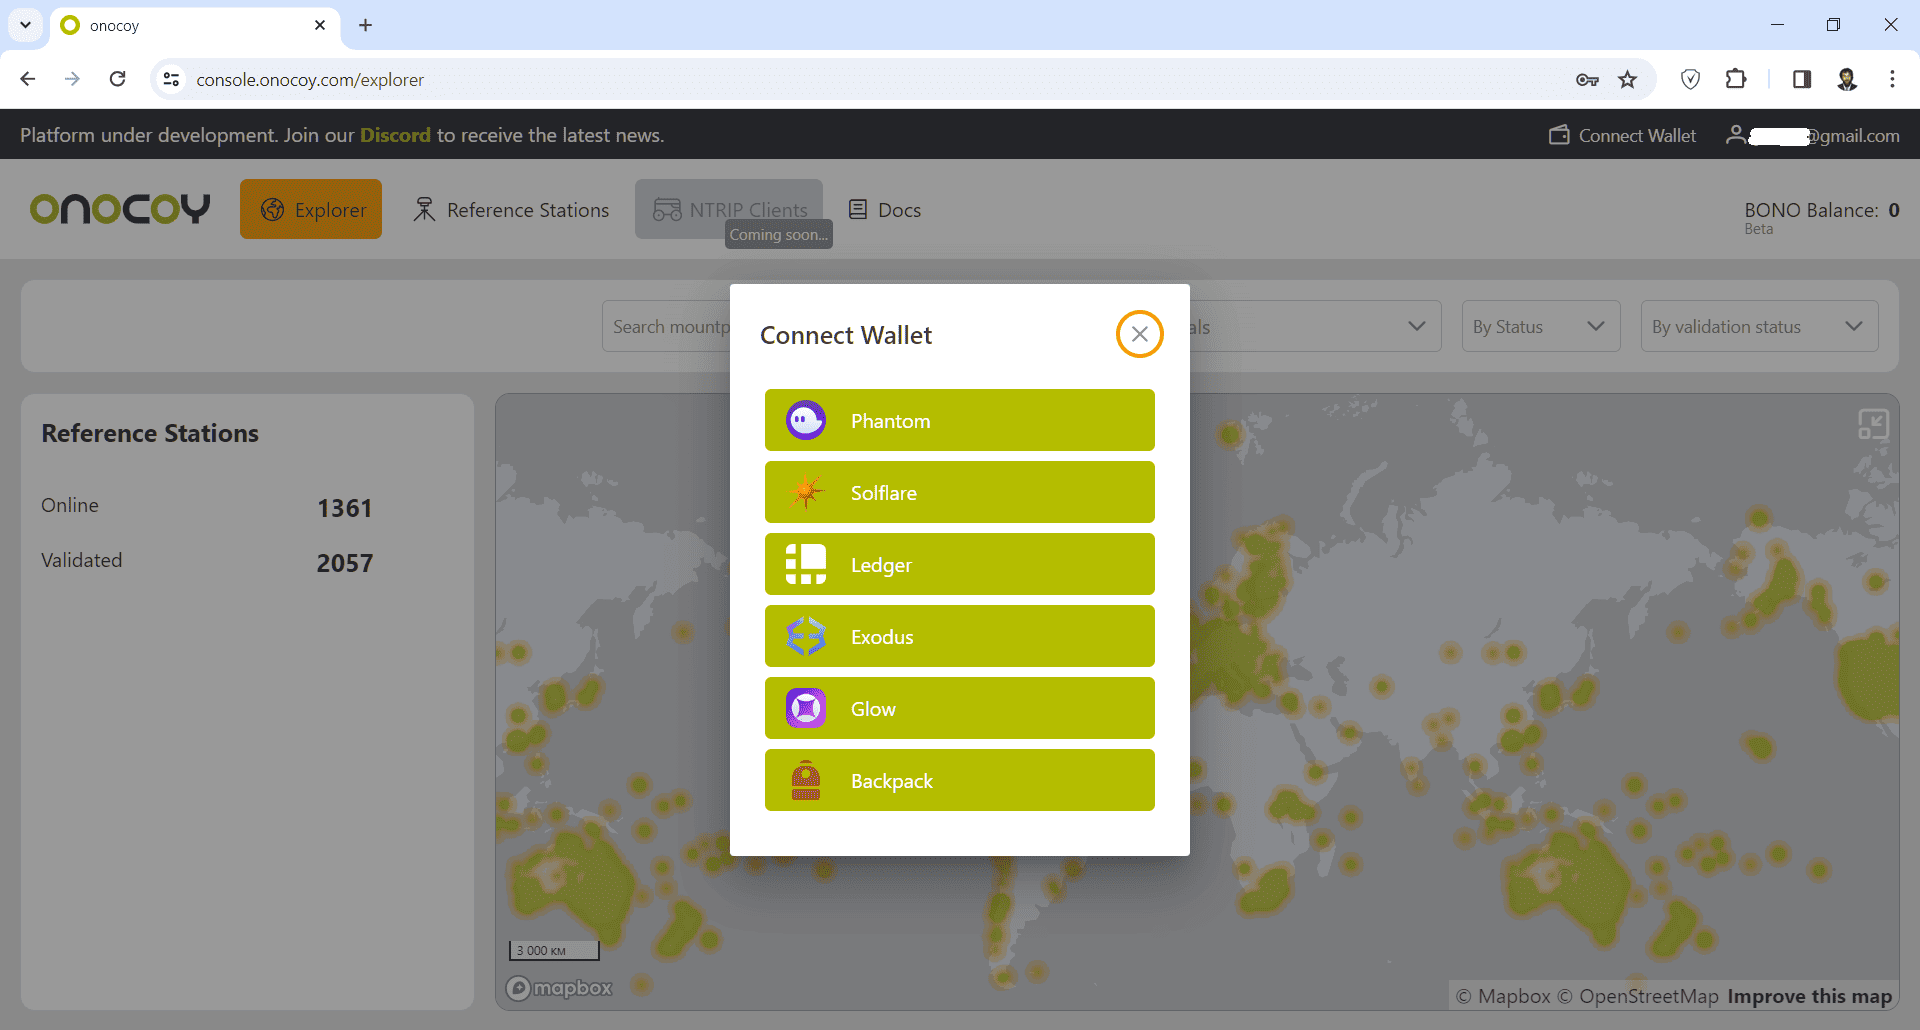The height and width of the screenshot is (1030, 1920).
Task: Toggle the browser side panel
Action: click(x=1802, y=79)
